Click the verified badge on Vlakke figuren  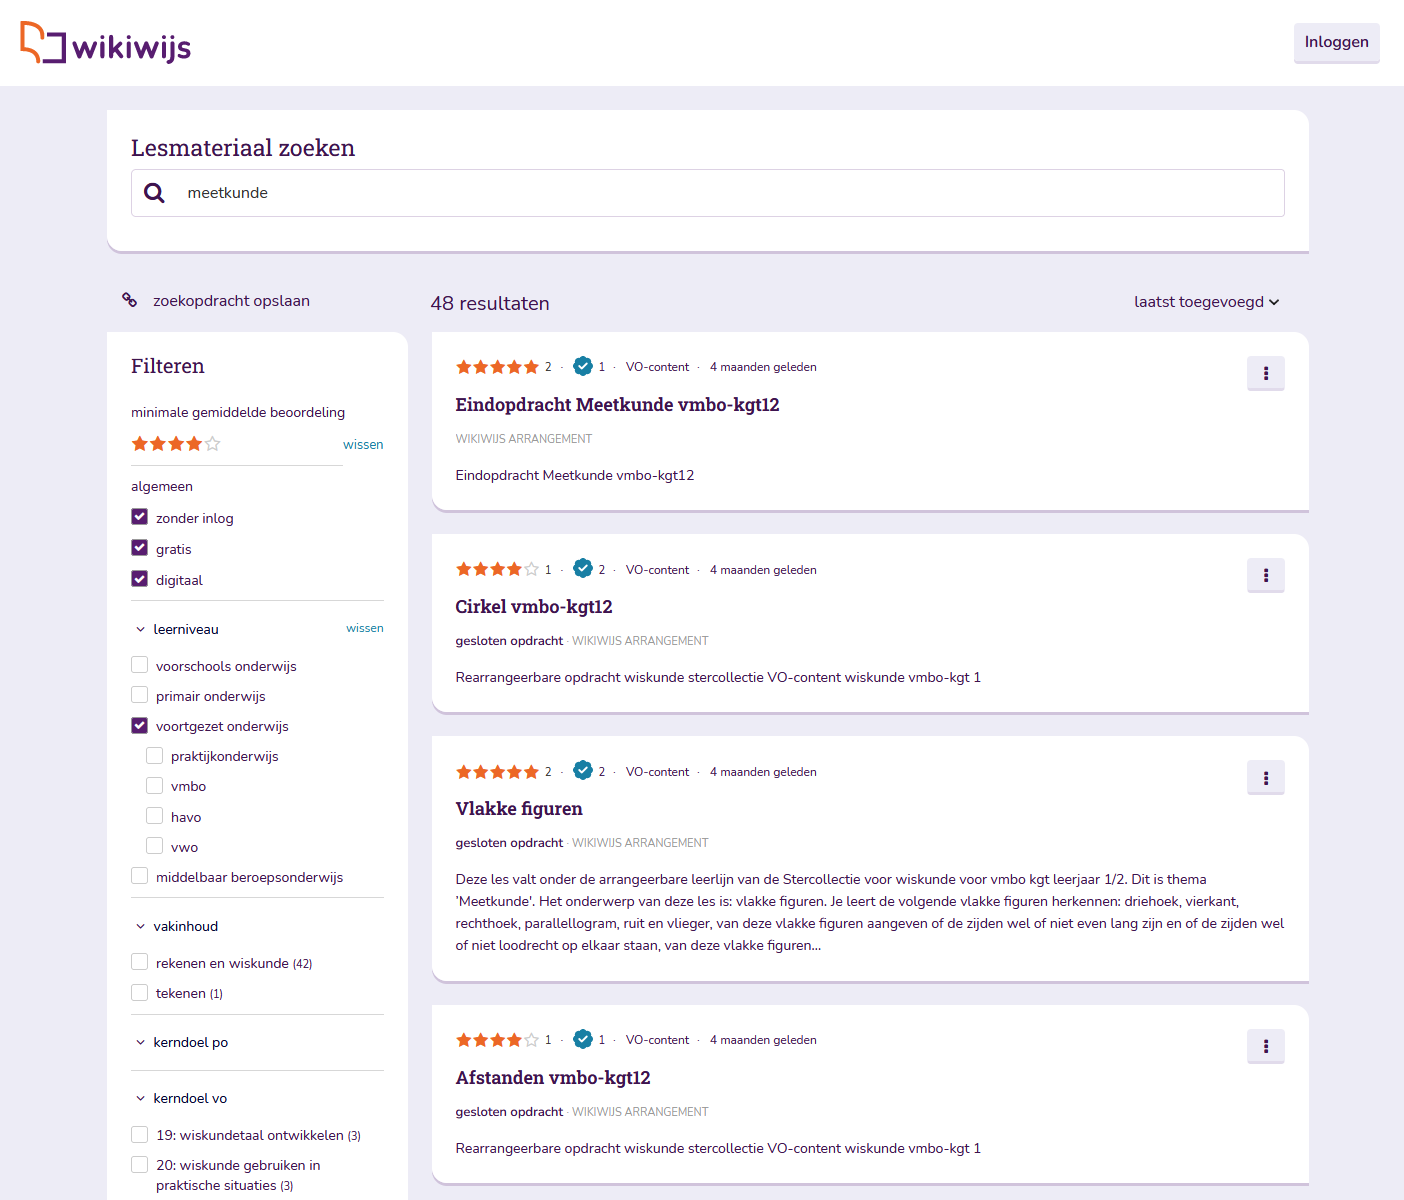pyautogui.click(x=583, y=771)
